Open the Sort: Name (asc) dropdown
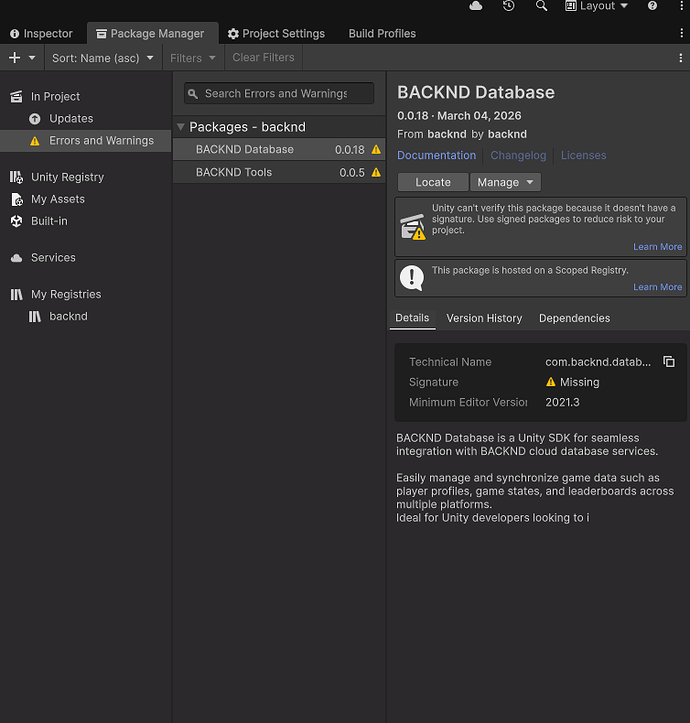This screenshot has height=723, width=690. 103,58
